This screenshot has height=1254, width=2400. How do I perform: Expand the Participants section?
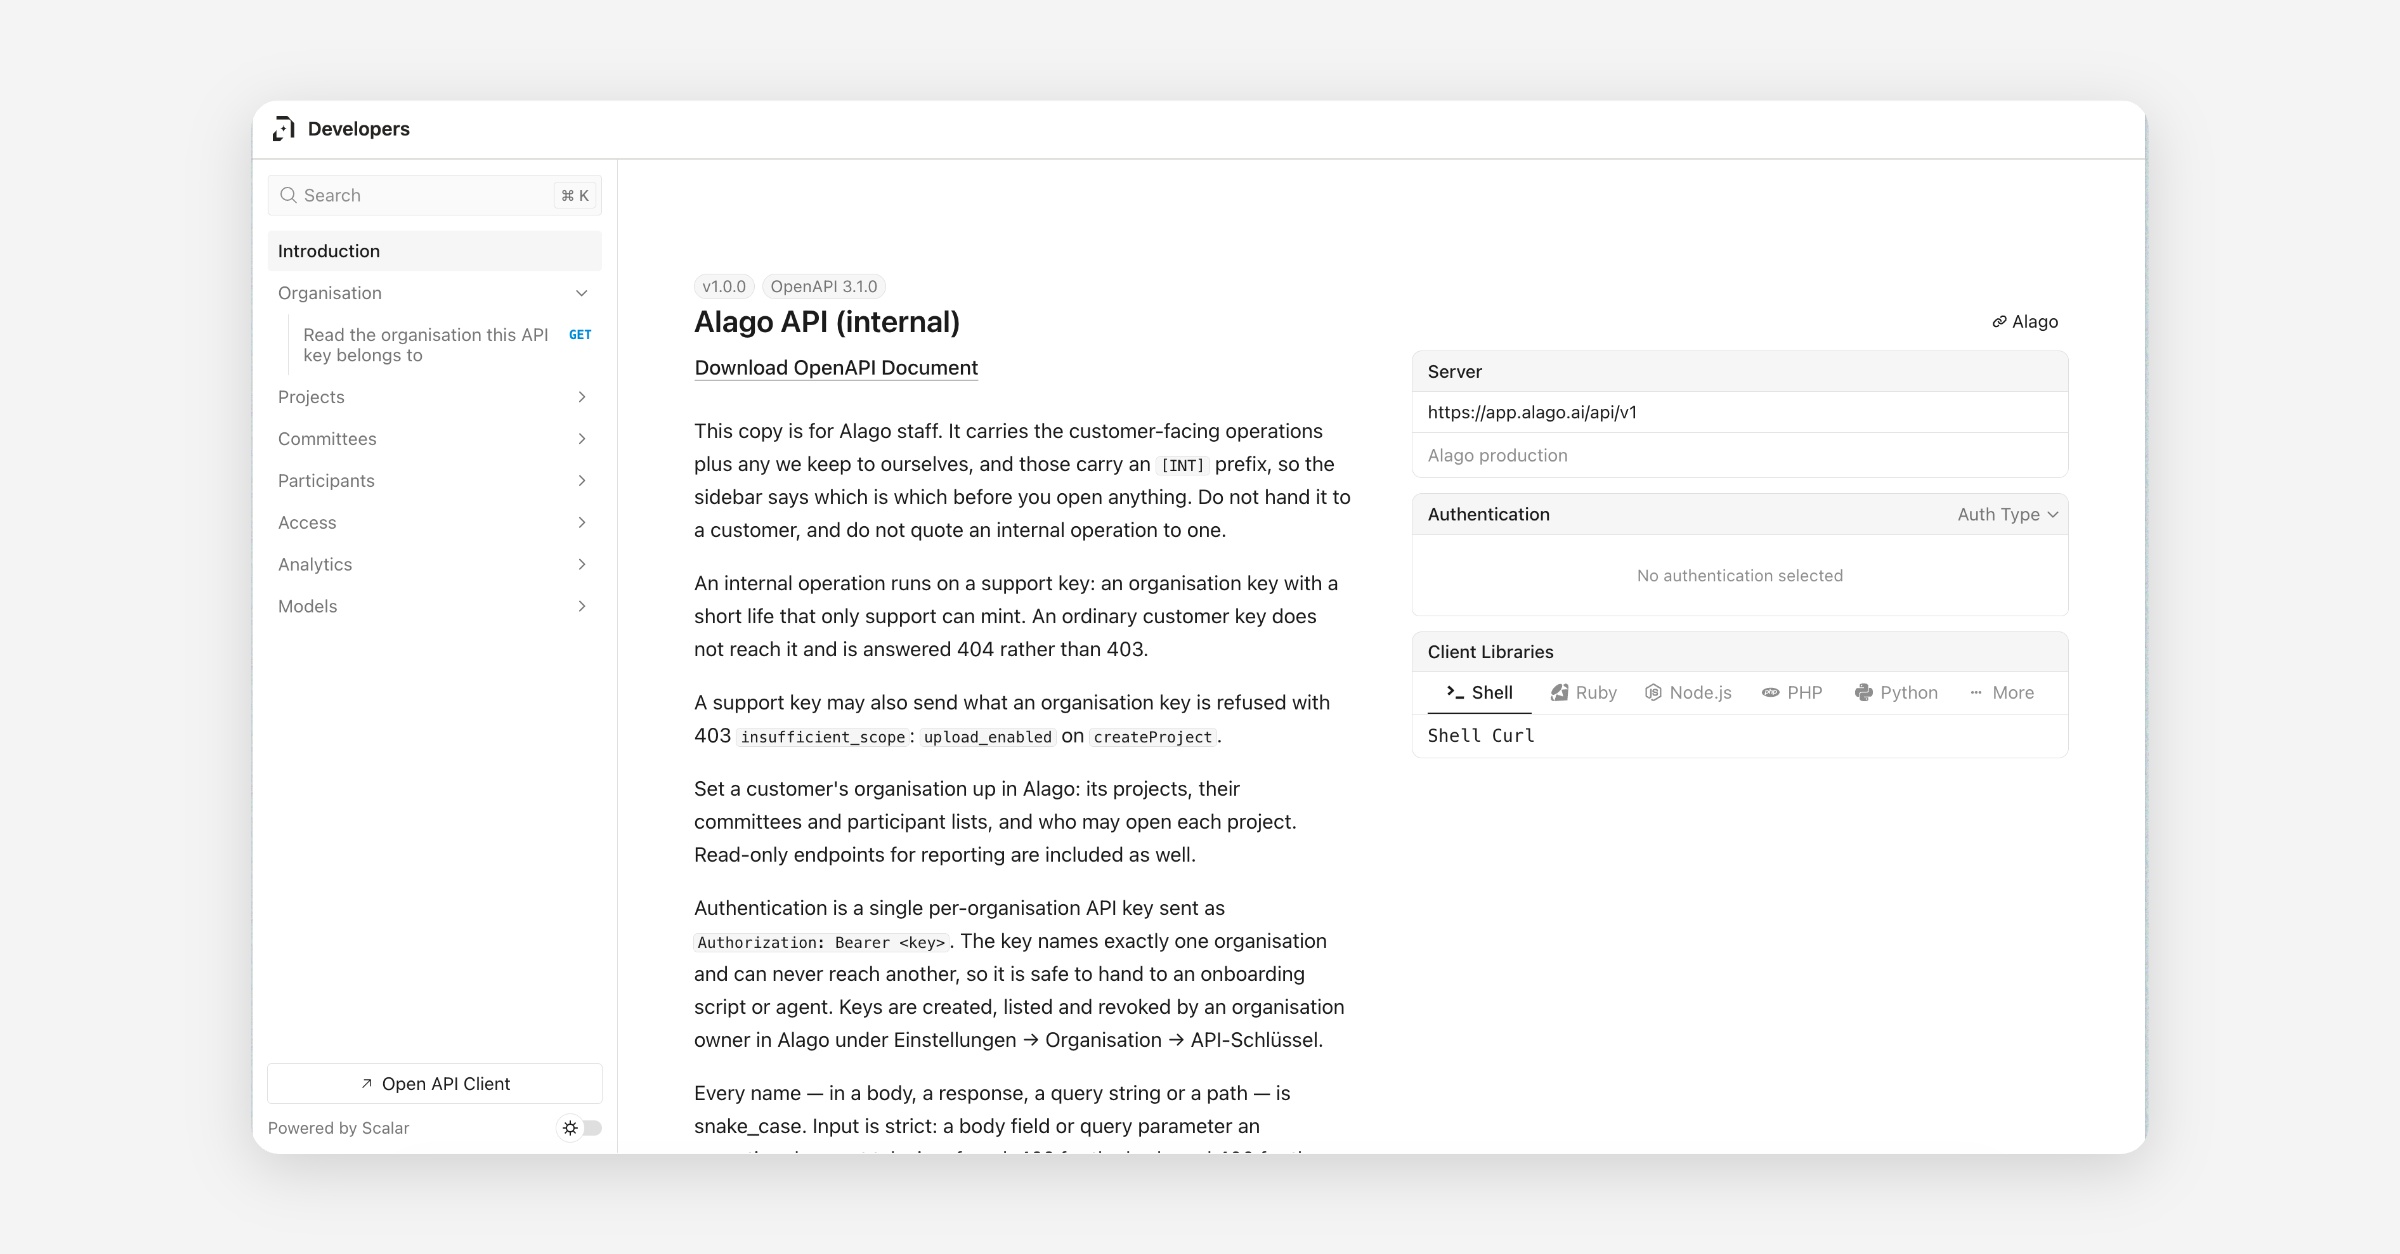coord(434,481)
